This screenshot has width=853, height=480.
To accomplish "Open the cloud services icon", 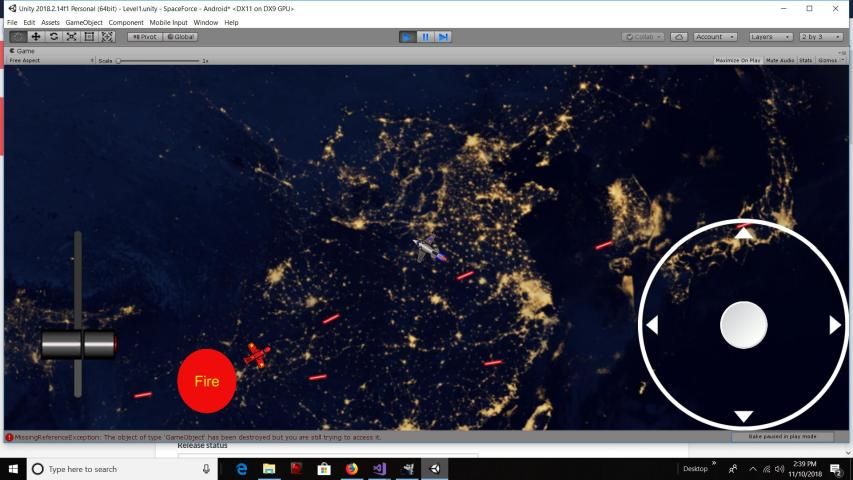I will [679, 37].
